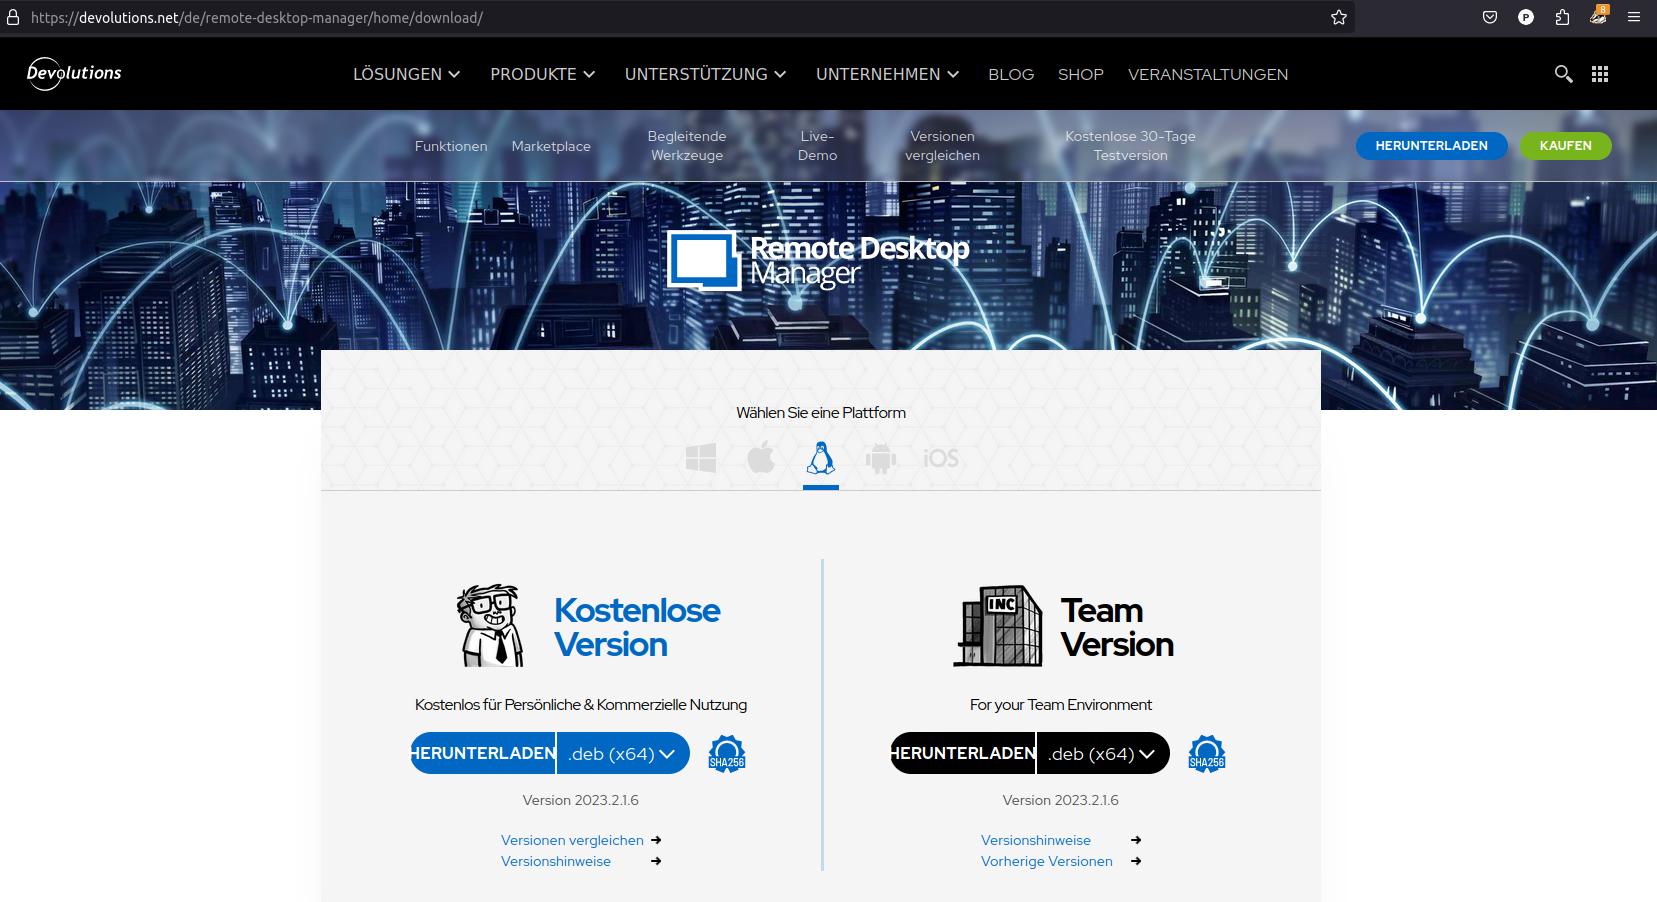The height and width of the screenshot is (902, 1657).
Task: Expand the .deb (x64) dropdown for Team version
Action: tap(1102, 754)
